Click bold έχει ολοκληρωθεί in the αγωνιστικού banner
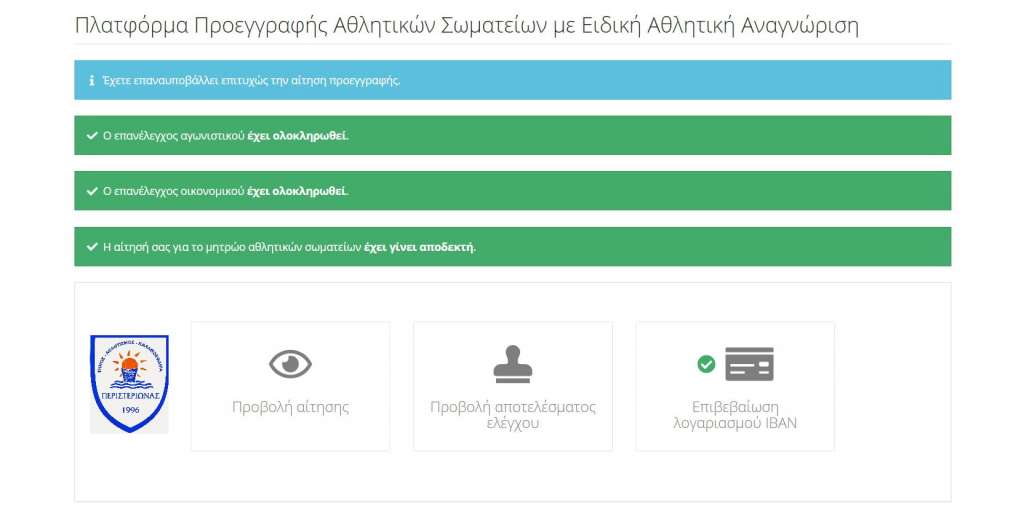Image resolution: width=1024 pixels, height=508 pixels. [x=297, y=135]
